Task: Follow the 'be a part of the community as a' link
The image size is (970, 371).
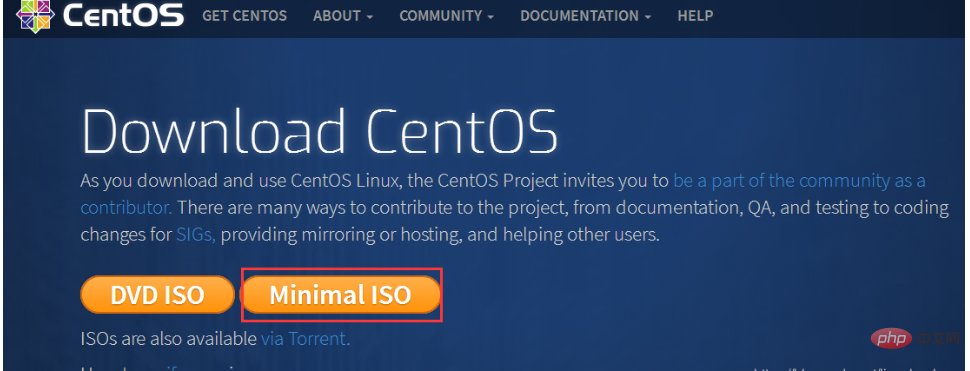Action: [799, 181]
